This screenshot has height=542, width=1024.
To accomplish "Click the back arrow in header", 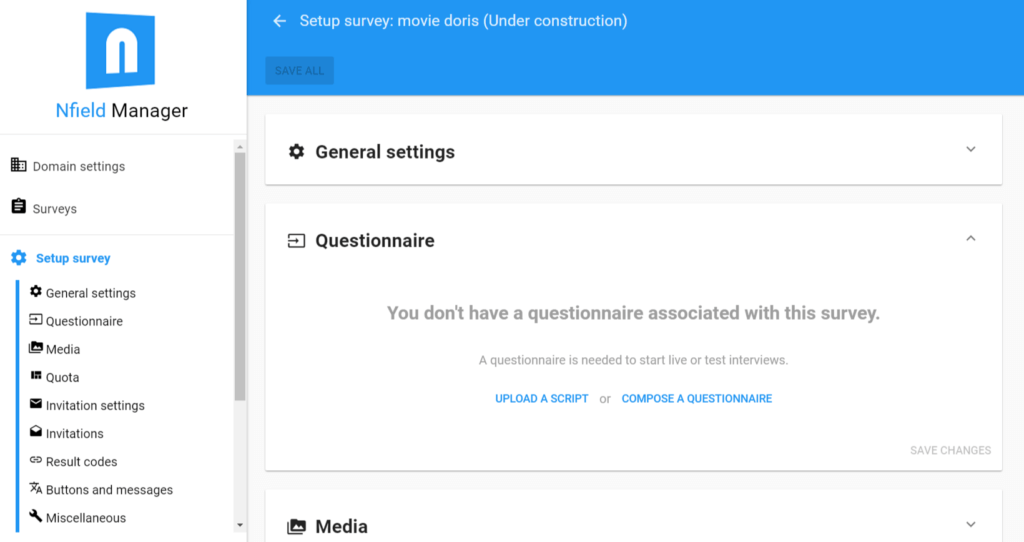I will pyautogui.click(x=280, y=21).
